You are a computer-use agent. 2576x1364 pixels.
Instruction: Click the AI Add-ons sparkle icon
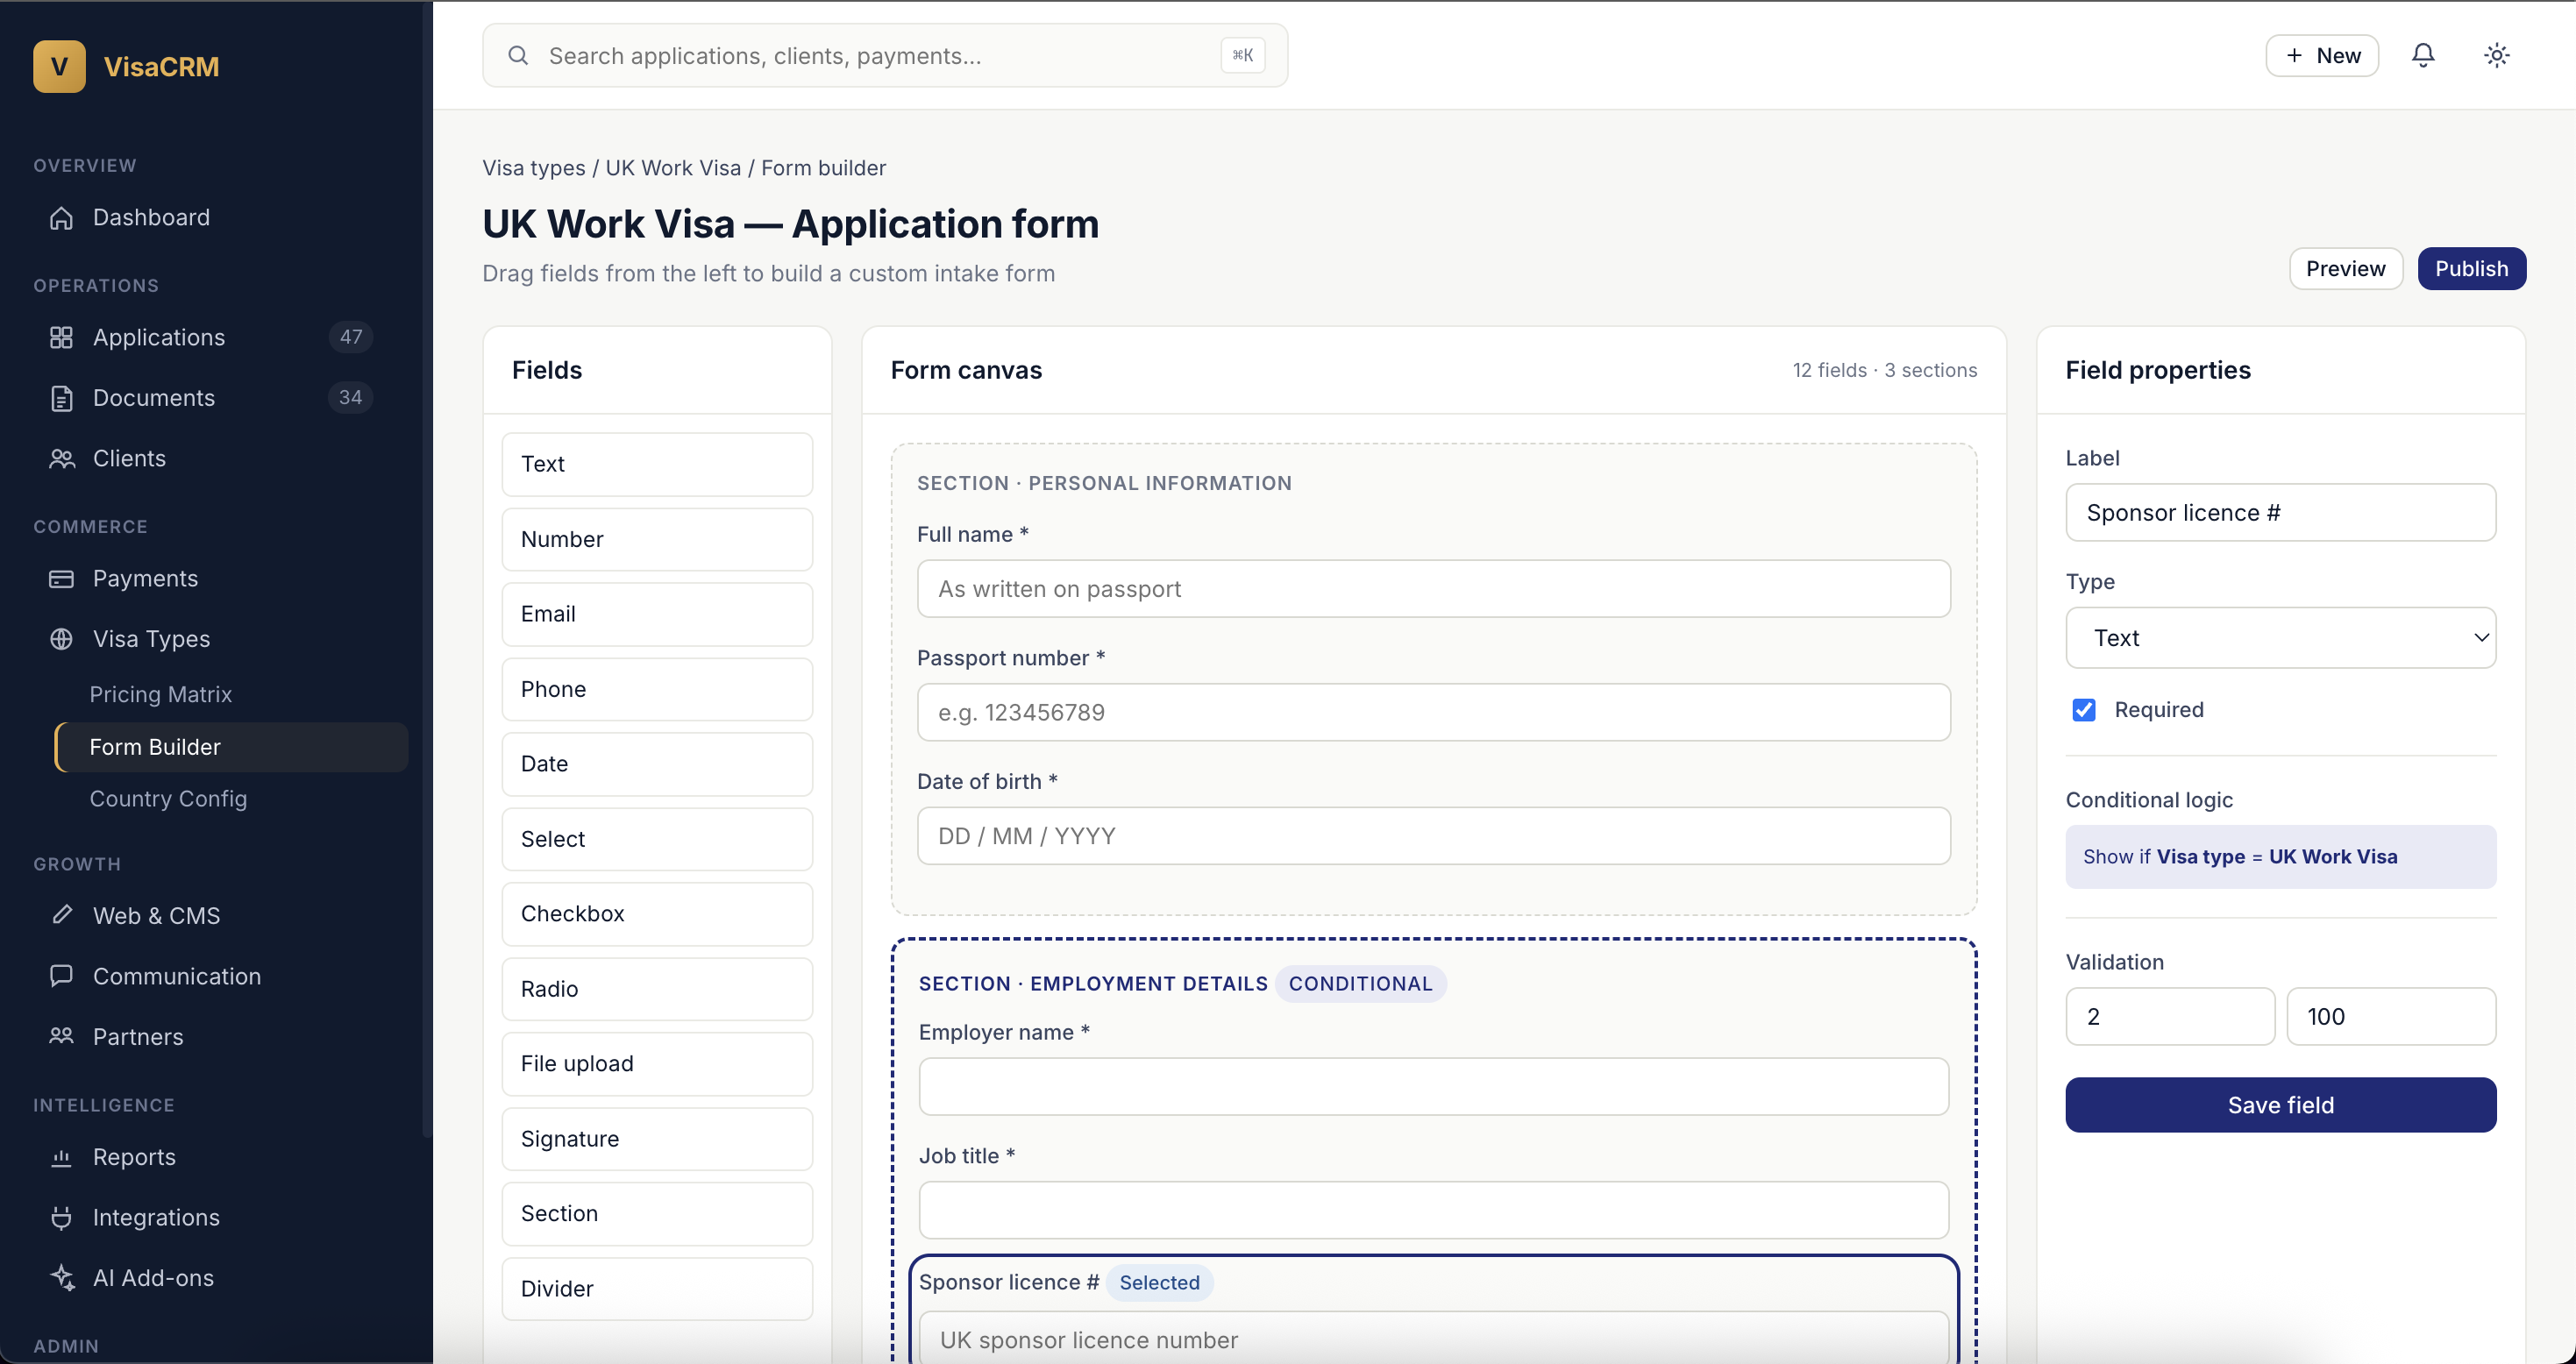coord(61,1277)
